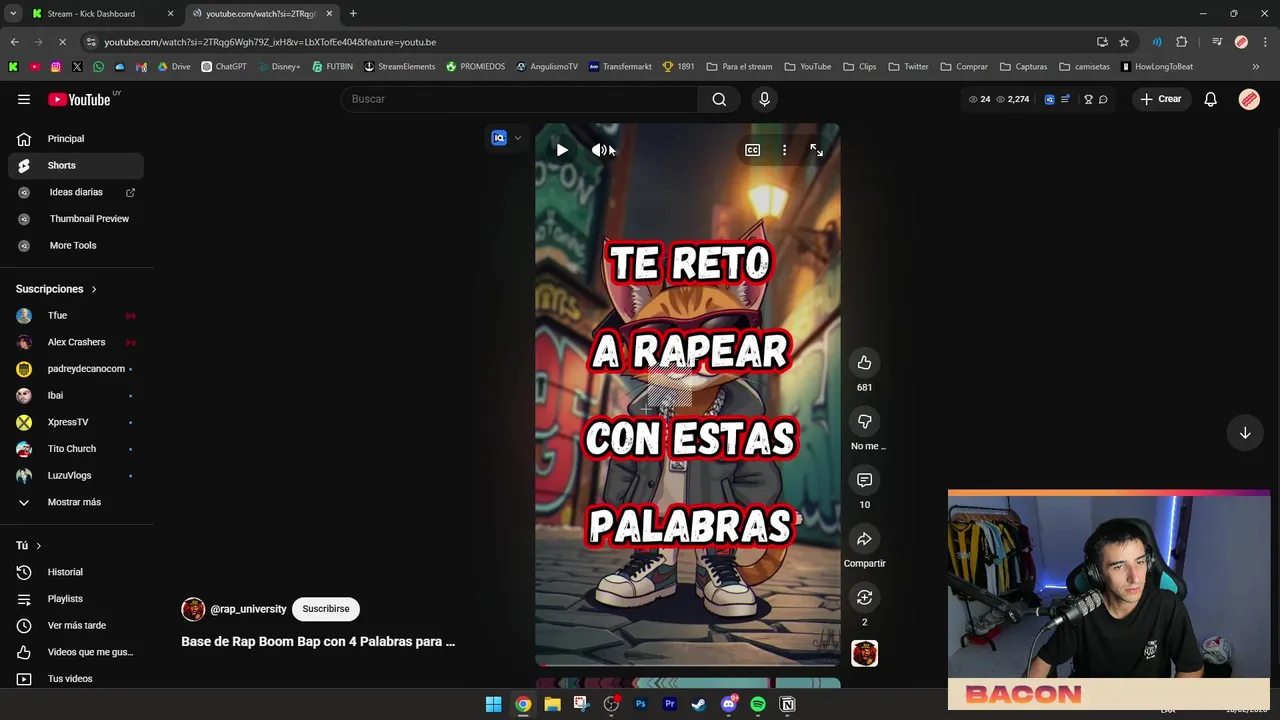Open the three-dot more options on Short
The image size is (1280, 720).
point(784,150)
